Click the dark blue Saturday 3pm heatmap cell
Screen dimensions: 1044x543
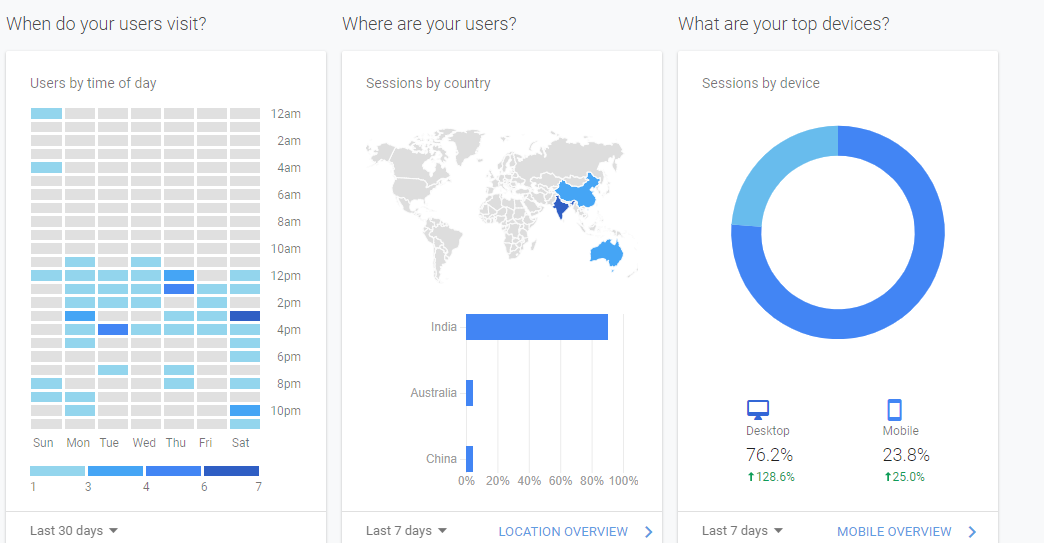pos(245,316)
